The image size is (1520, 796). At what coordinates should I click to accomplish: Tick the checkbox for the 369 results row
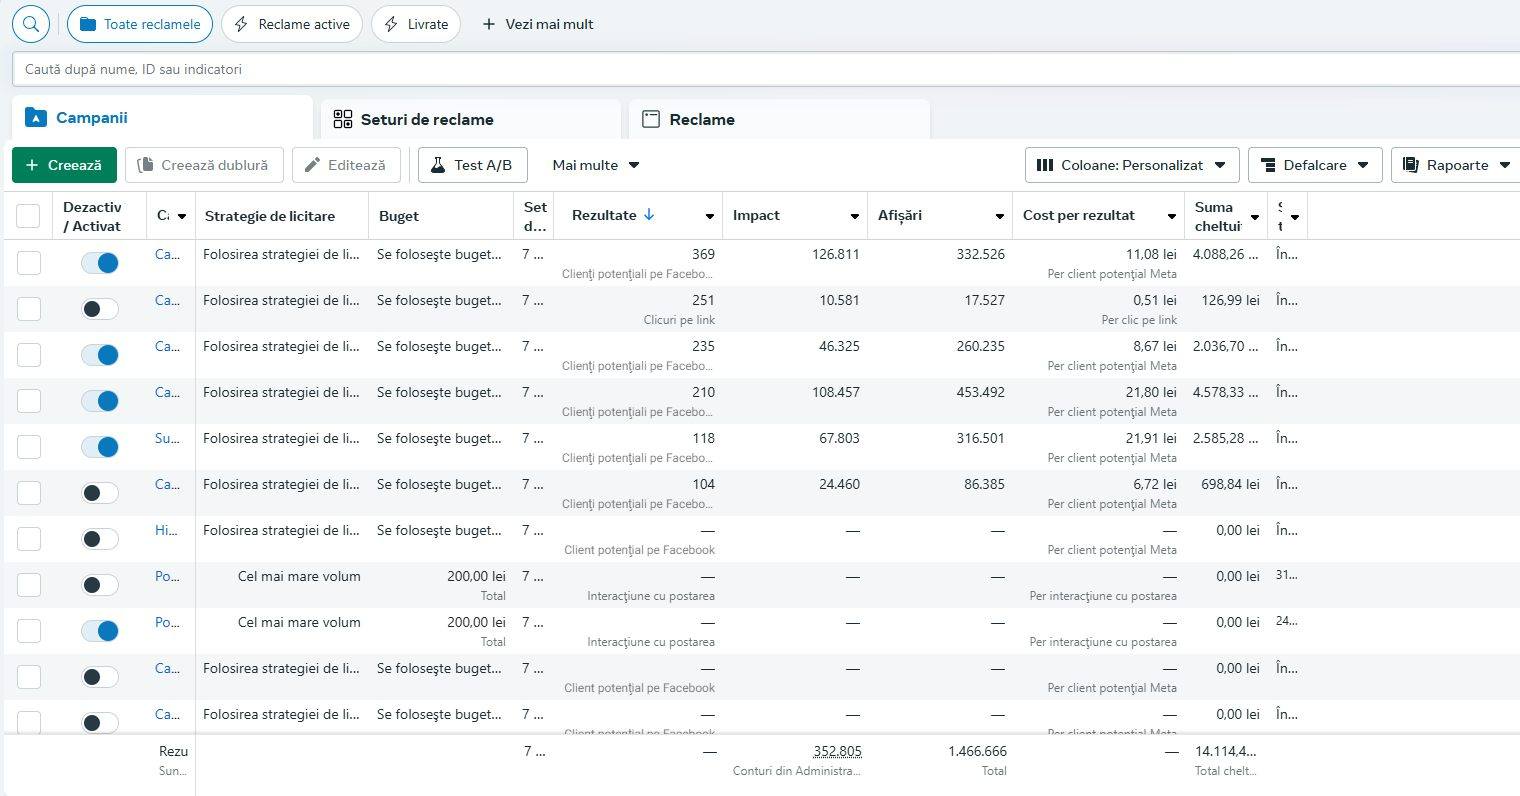tap(29, 263)
